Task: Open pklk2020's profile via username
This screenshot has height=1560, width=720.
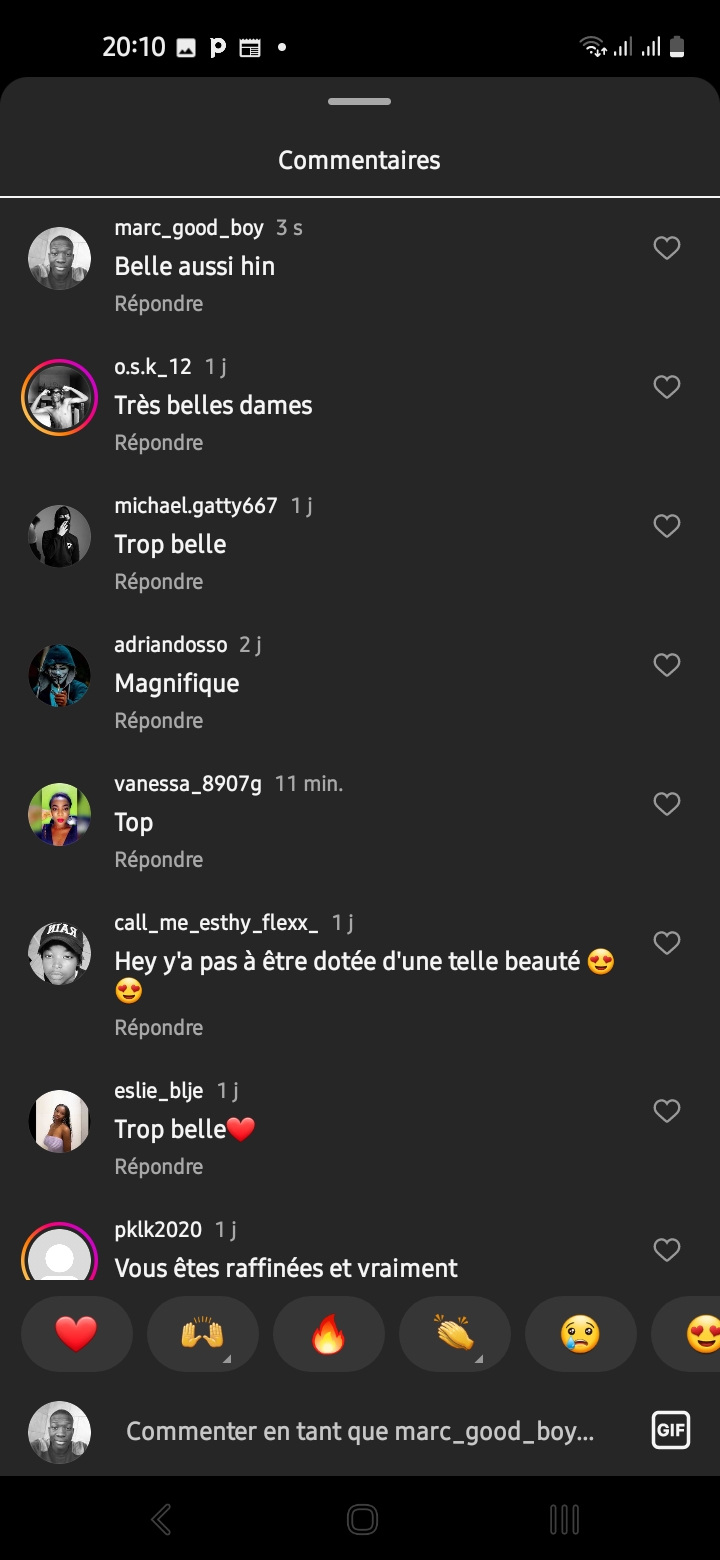Action: point(158,1230)
